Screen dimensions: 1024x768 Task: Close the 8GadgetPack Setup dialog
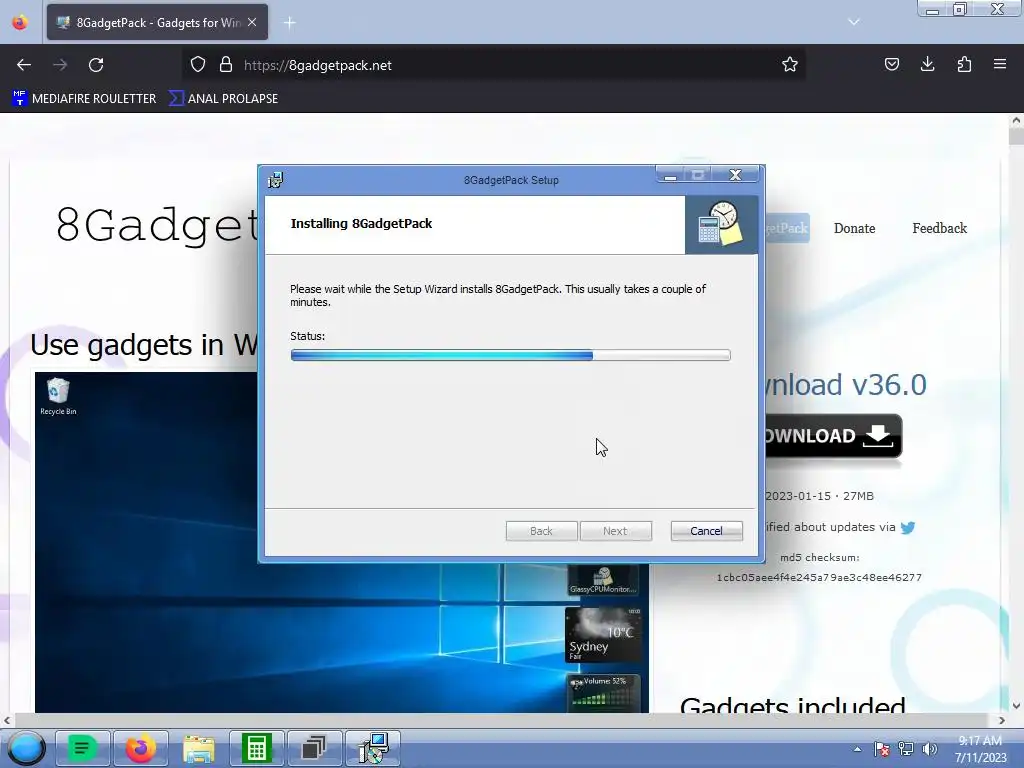[735, 175]
